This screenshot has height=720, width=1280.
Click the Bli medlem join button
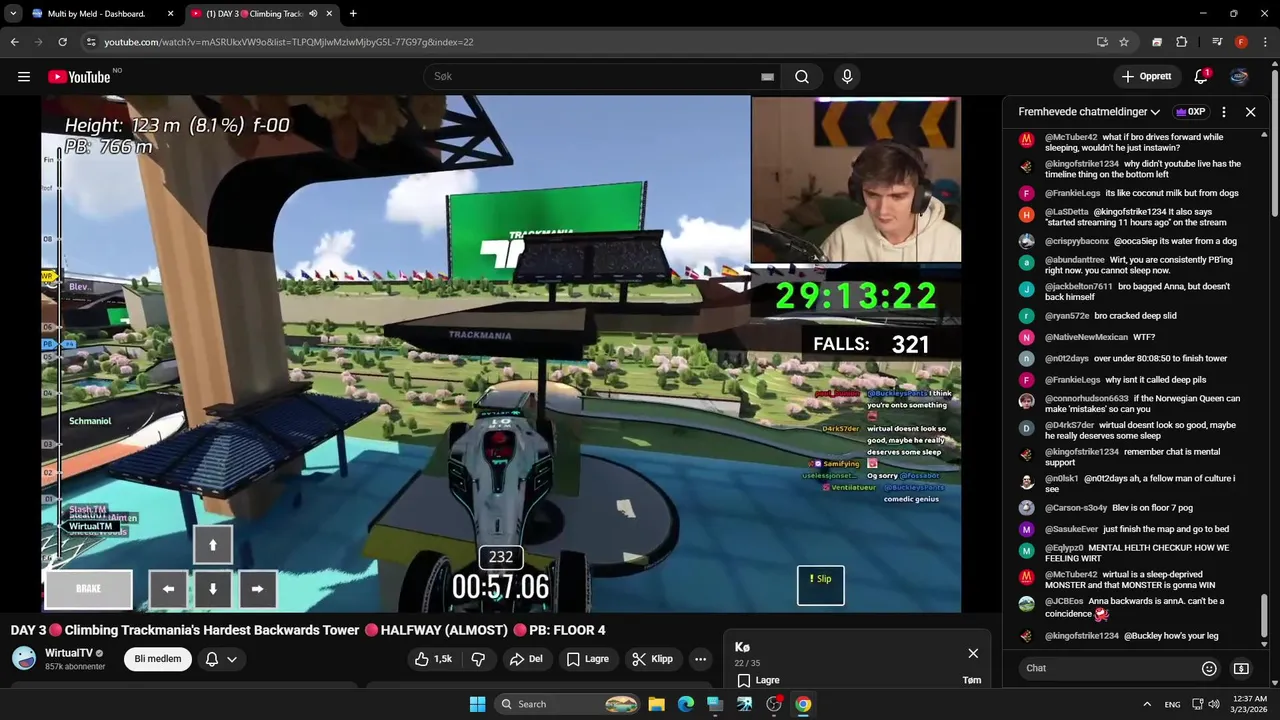pos(157,659)
